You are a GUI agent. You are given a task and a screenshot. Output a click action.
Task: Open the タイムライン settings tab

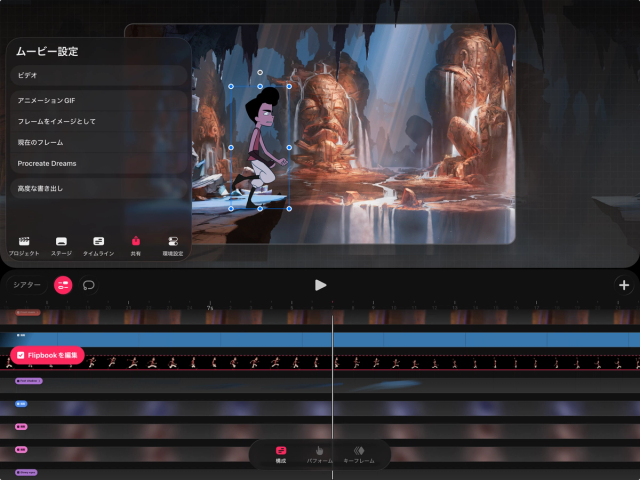click(x=98, y=246)
